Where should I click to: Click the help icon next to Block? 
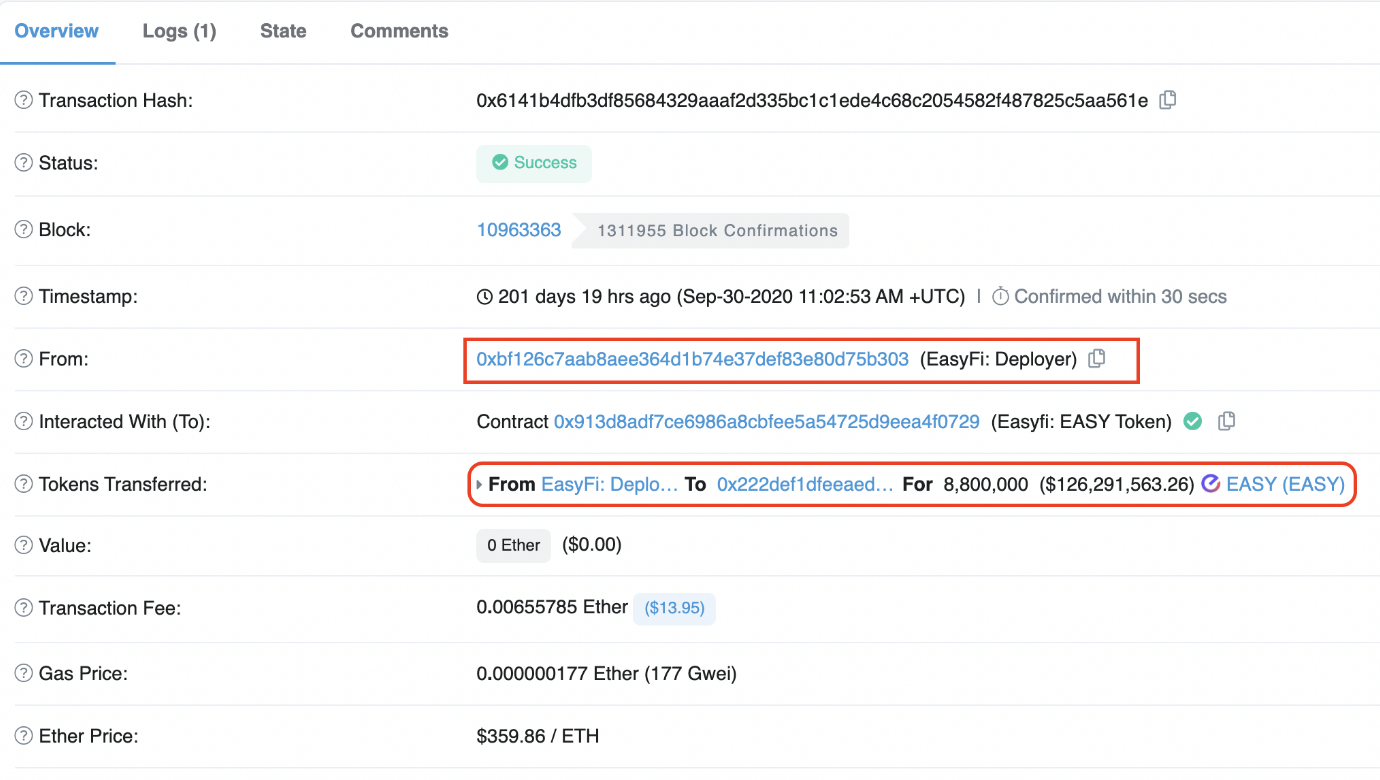[24, 230]
